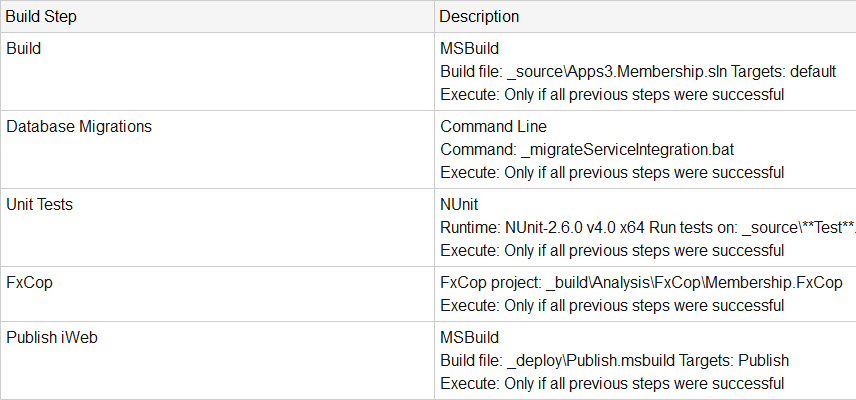Click the FxCop project path text

coord(641,283)
